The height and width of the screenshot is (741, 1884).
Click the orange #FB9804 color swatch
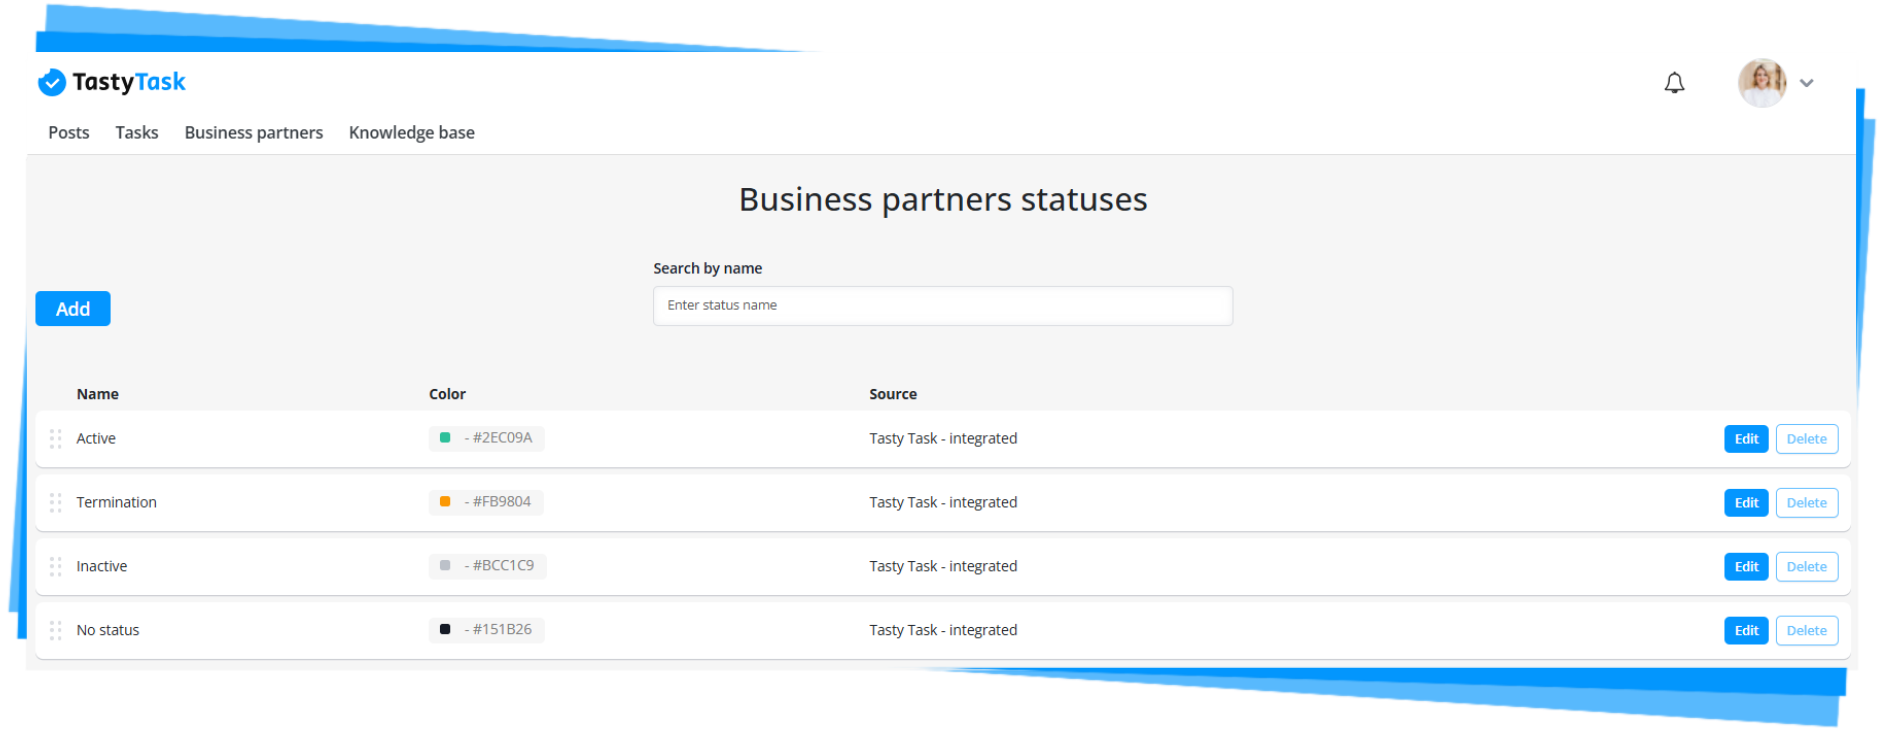[444, 502]
